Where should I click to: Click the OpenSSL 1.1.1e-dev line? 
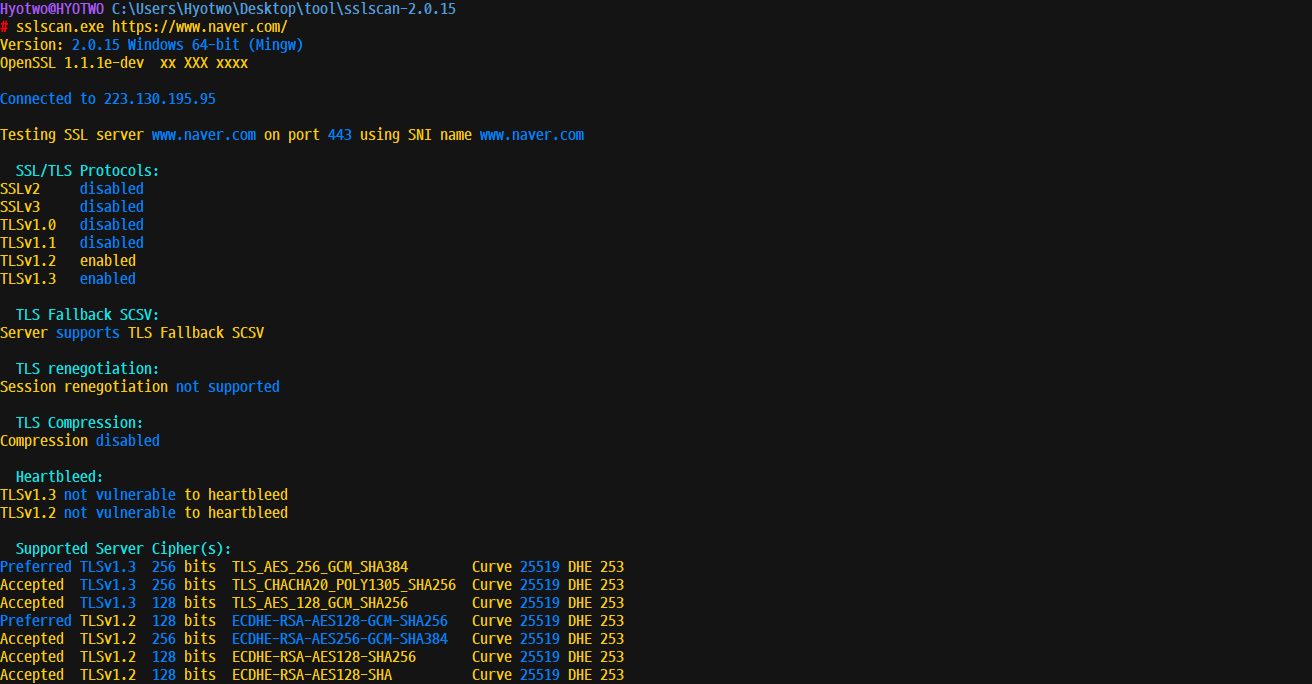124,63
